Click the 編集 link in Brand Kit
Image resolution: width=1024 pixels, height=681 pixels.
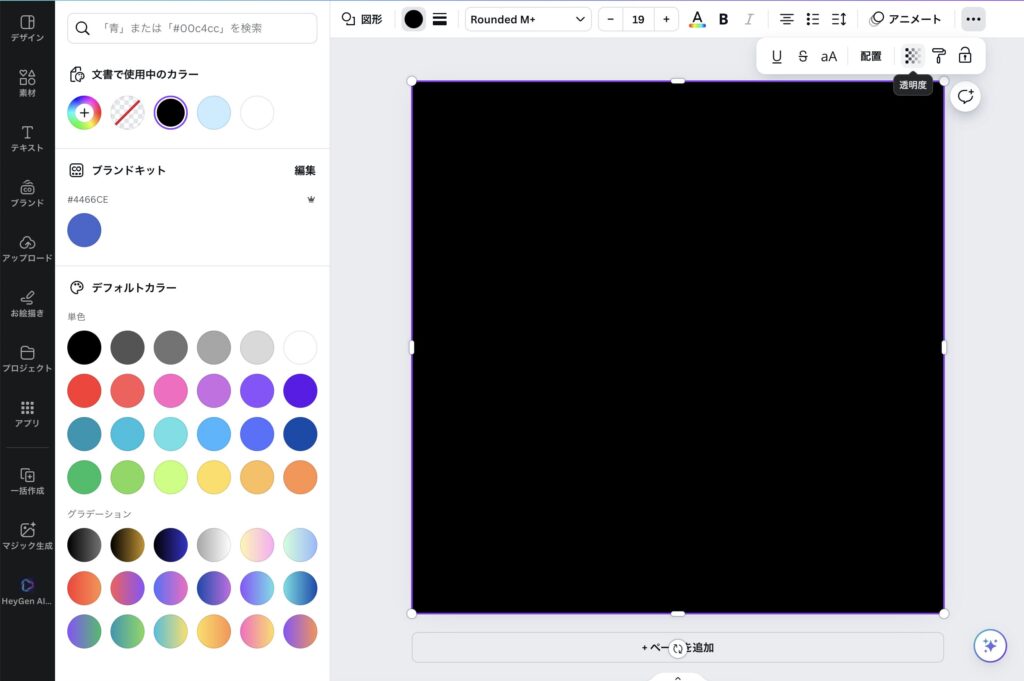(305, 170)
